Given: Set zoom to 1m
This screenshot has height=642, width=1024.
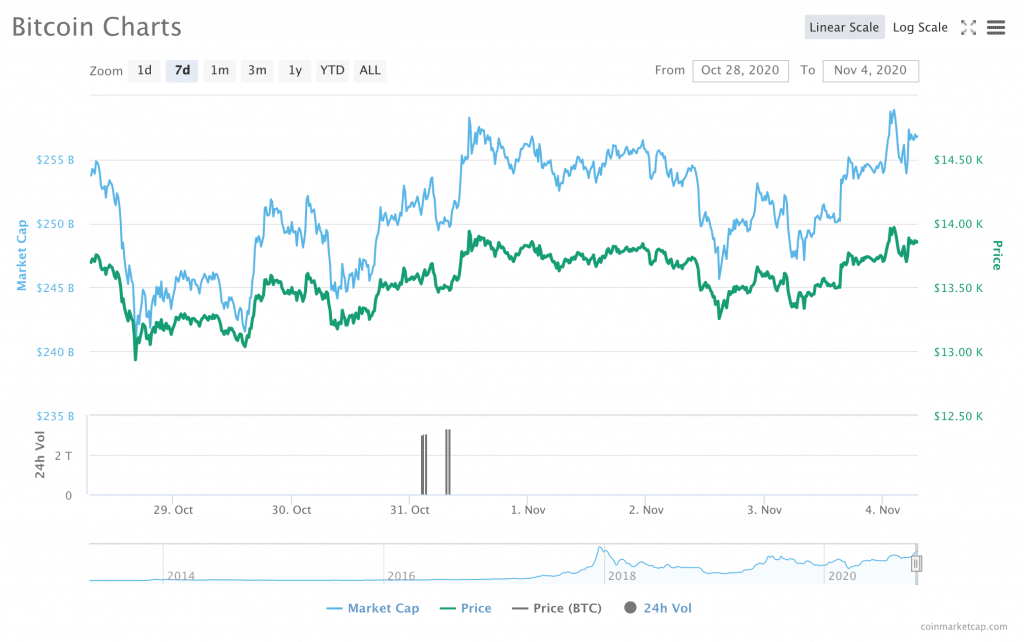Looking at the screenshot, I should (x=219, y=70).
